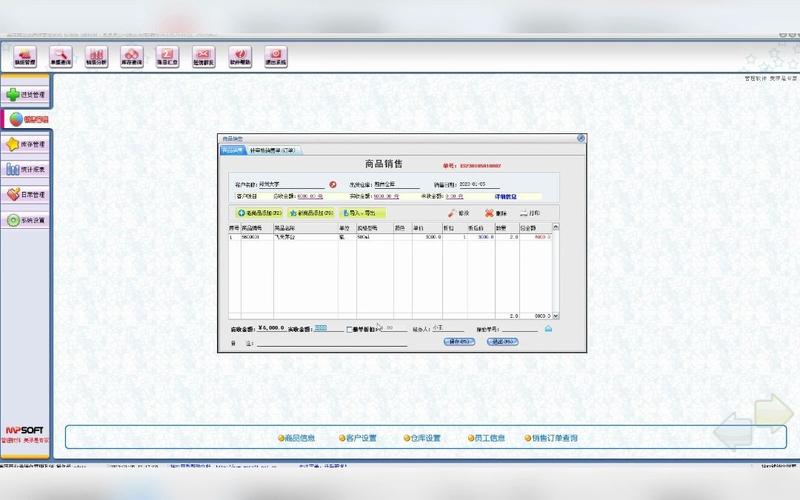Switch to the 销售单据 (订单) tab
800x500 pixels.
click(273, 150)
